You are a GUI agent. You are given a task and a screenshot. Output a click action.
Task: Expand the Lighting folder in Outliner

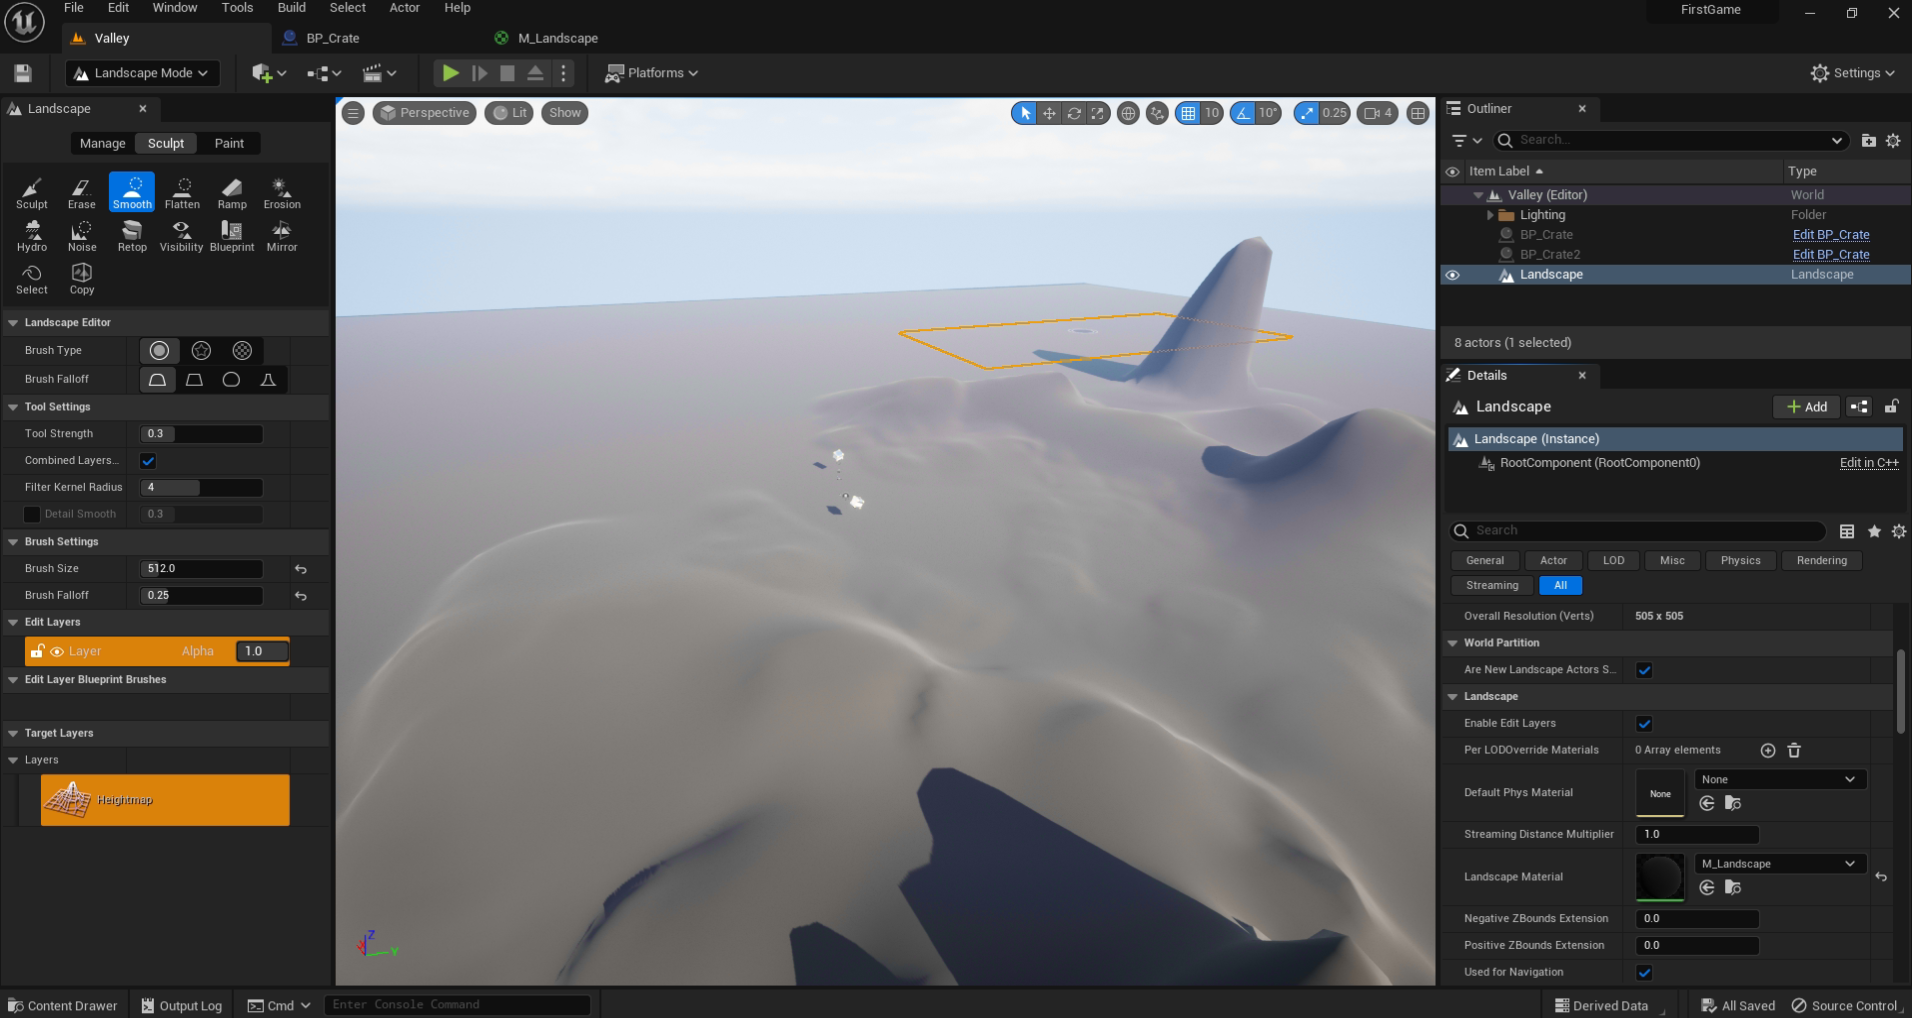[1490, 215]
